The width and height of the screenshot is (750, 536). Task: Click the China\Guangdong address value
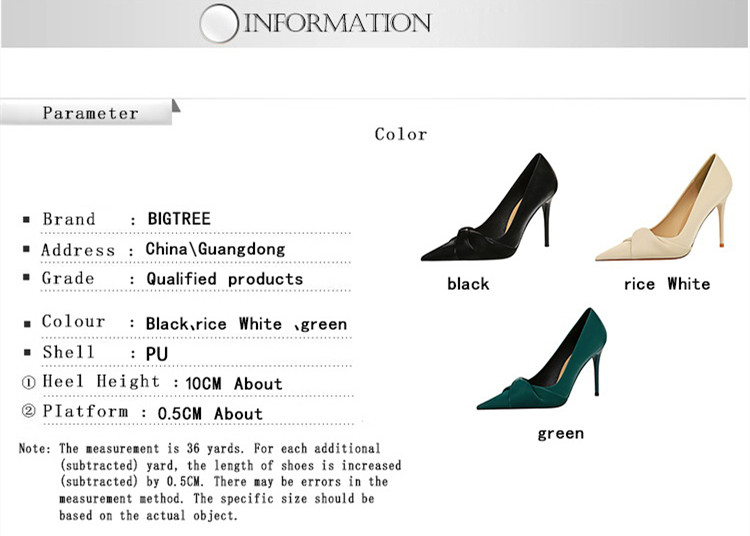[215, 249]
